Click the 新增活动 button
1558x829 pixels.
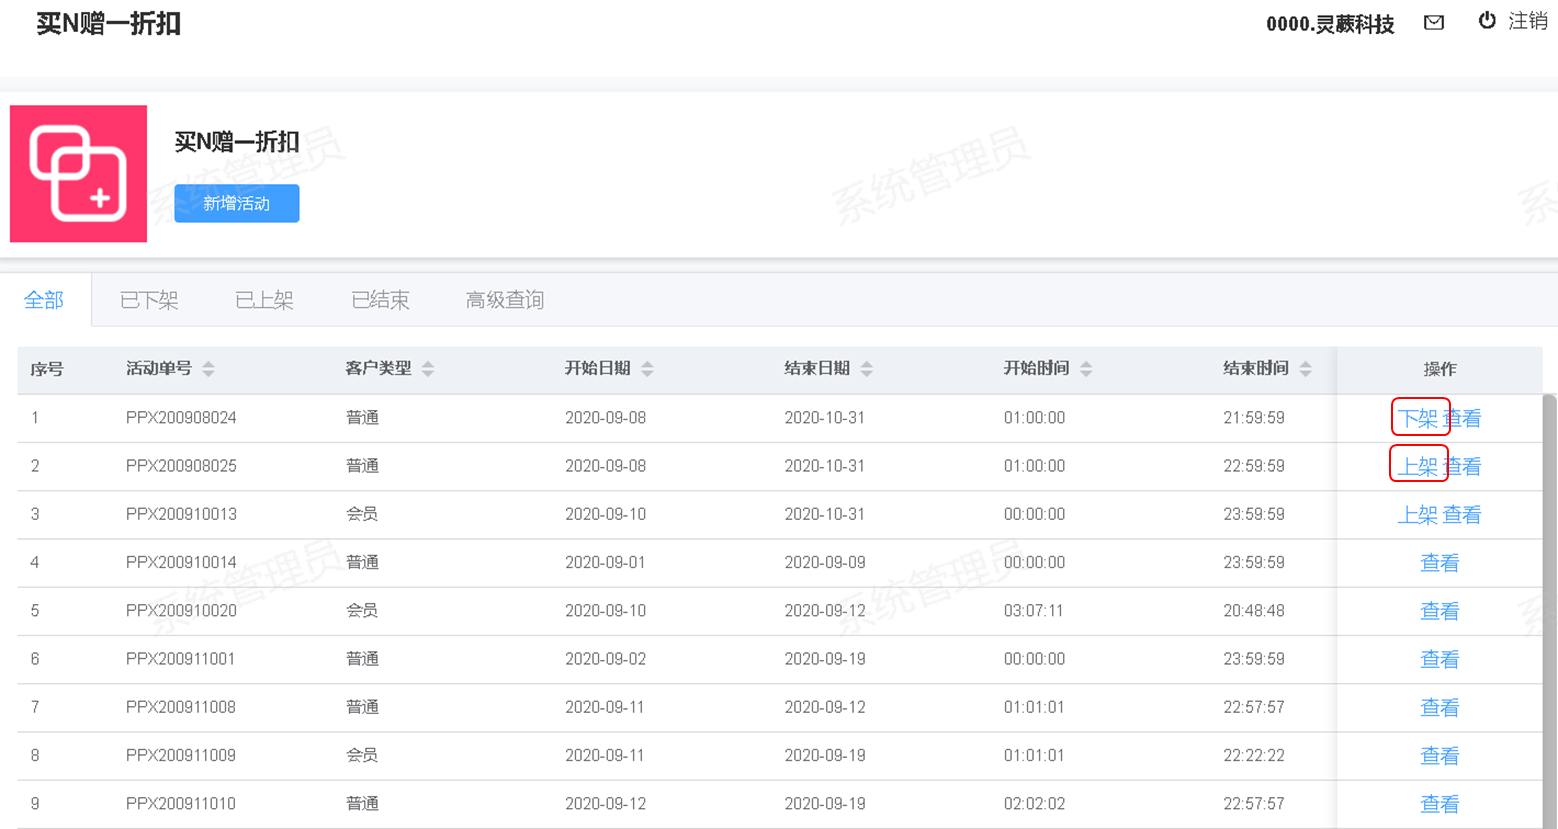236,203
